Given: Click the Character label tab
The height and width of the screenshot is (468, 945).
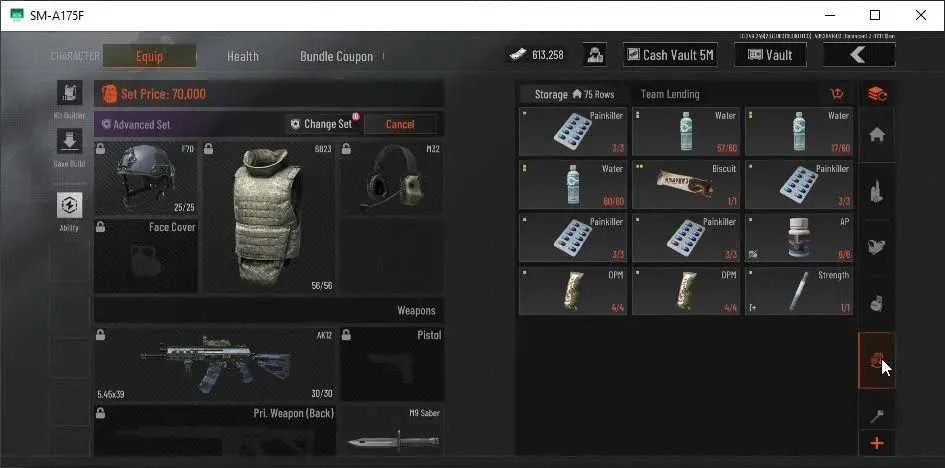Looking at the screenshot, I should pos(75,56).
